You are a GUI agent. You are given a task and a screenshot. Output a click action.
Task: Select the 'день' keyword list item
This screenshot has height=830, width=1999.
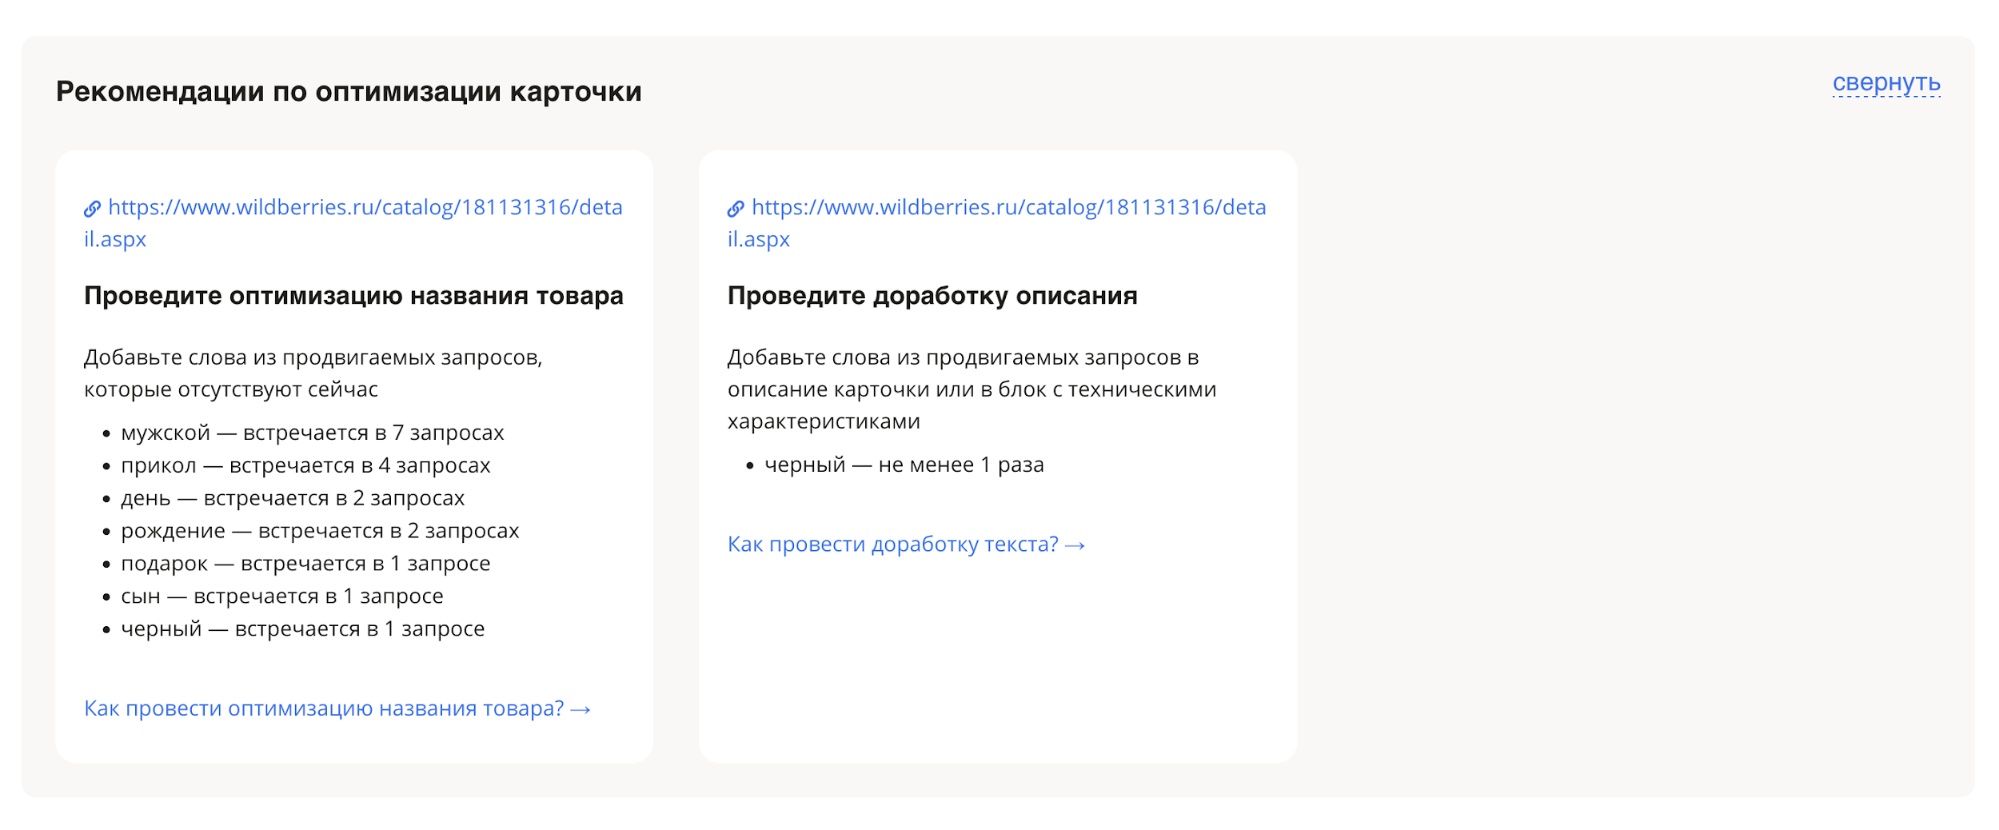pos(292,499)
